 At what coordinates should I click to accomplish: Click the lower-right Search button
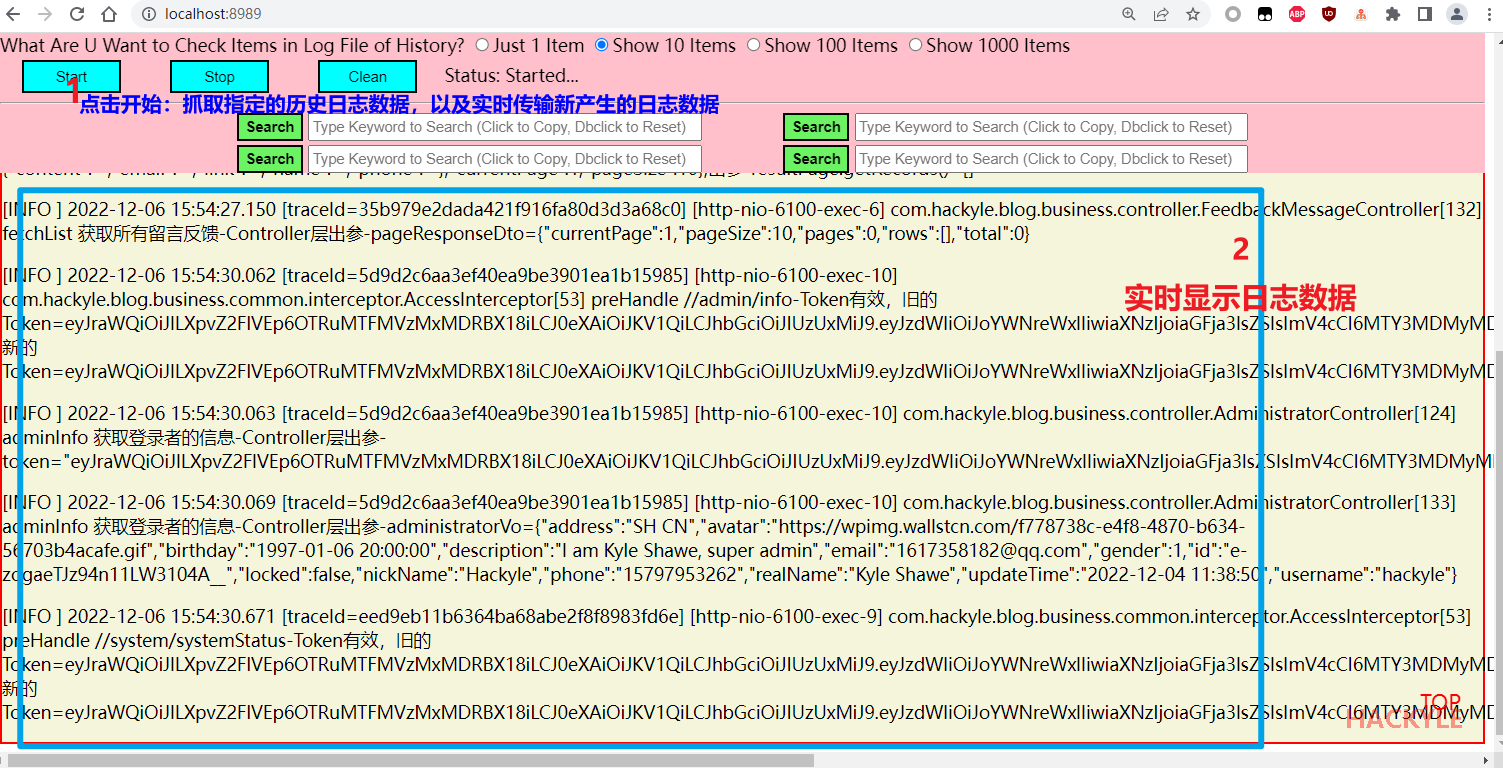(816, 159)
